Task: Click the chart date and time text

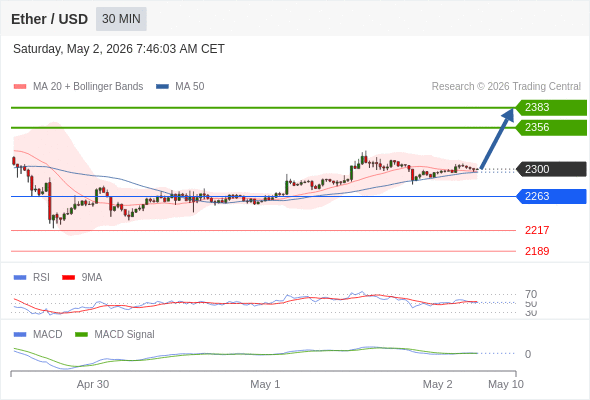Action: [119, 49]
